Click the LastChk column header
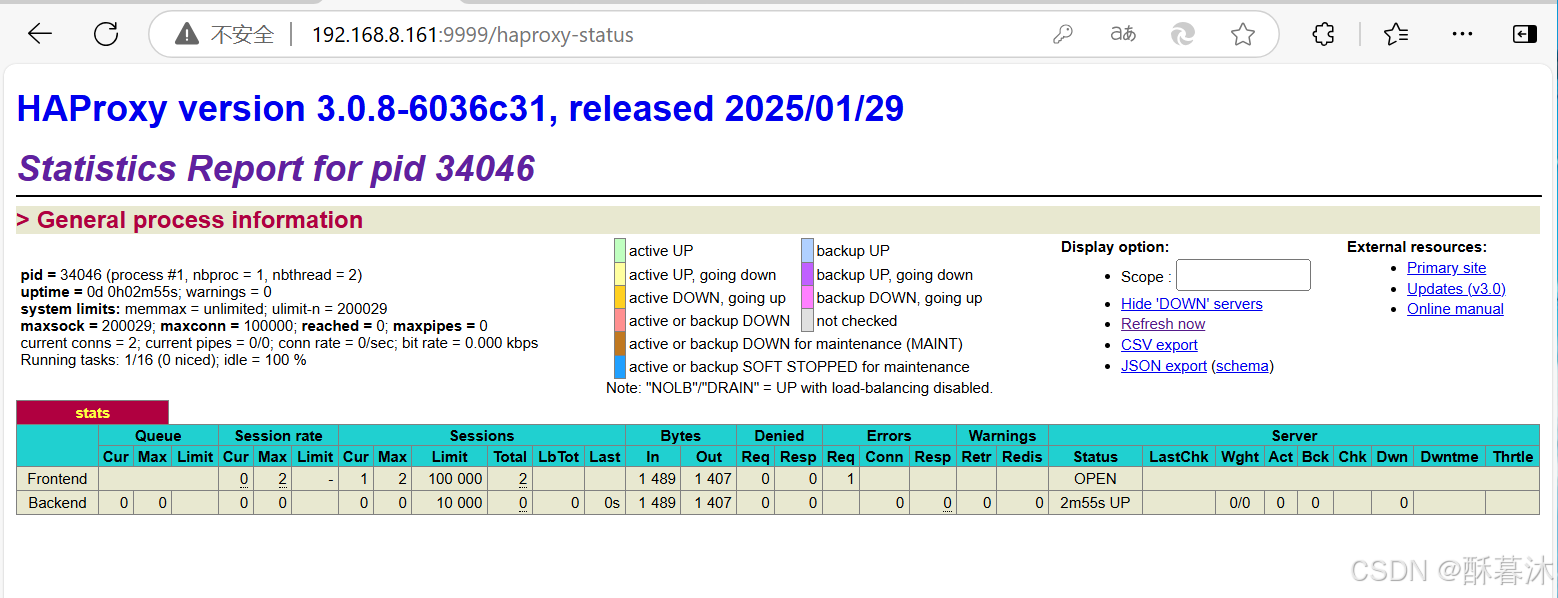Screen dimensions: 1558x598 1179,457
